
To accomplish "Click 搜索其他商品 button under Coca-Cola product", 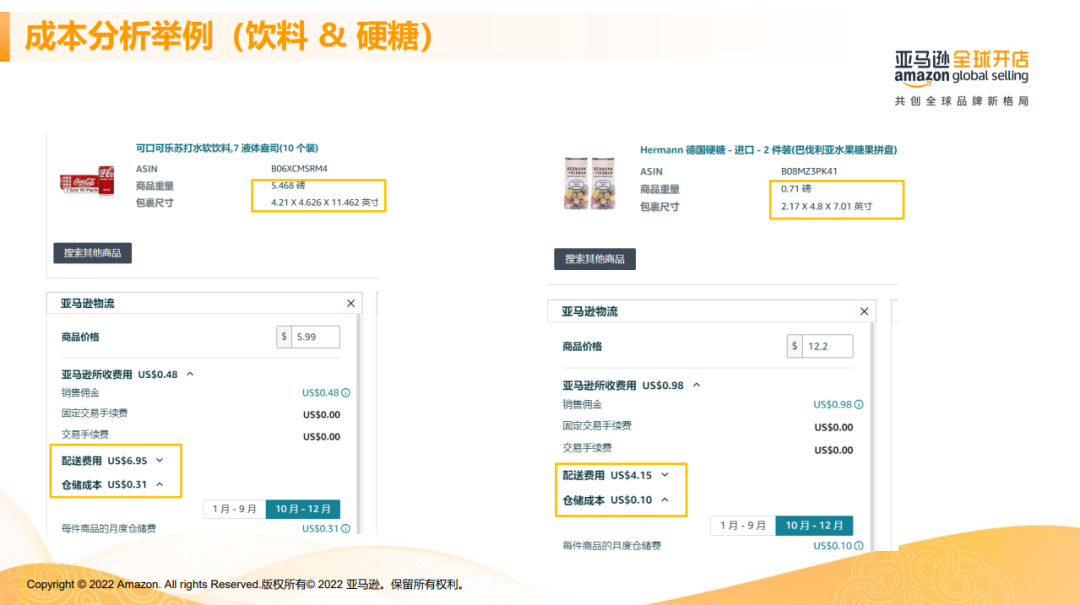I will click(92, 253).
